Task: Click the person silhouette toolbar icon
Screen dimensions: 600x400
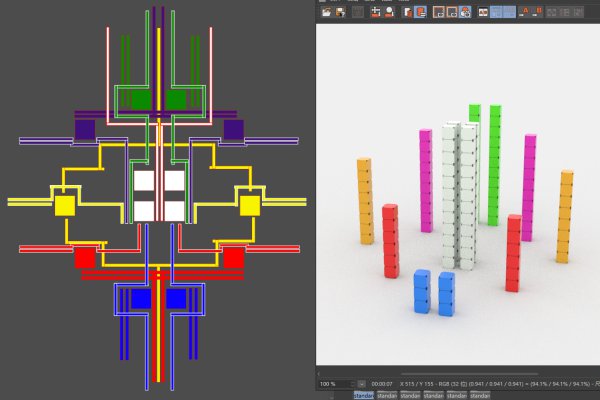Action: point(389,12)
